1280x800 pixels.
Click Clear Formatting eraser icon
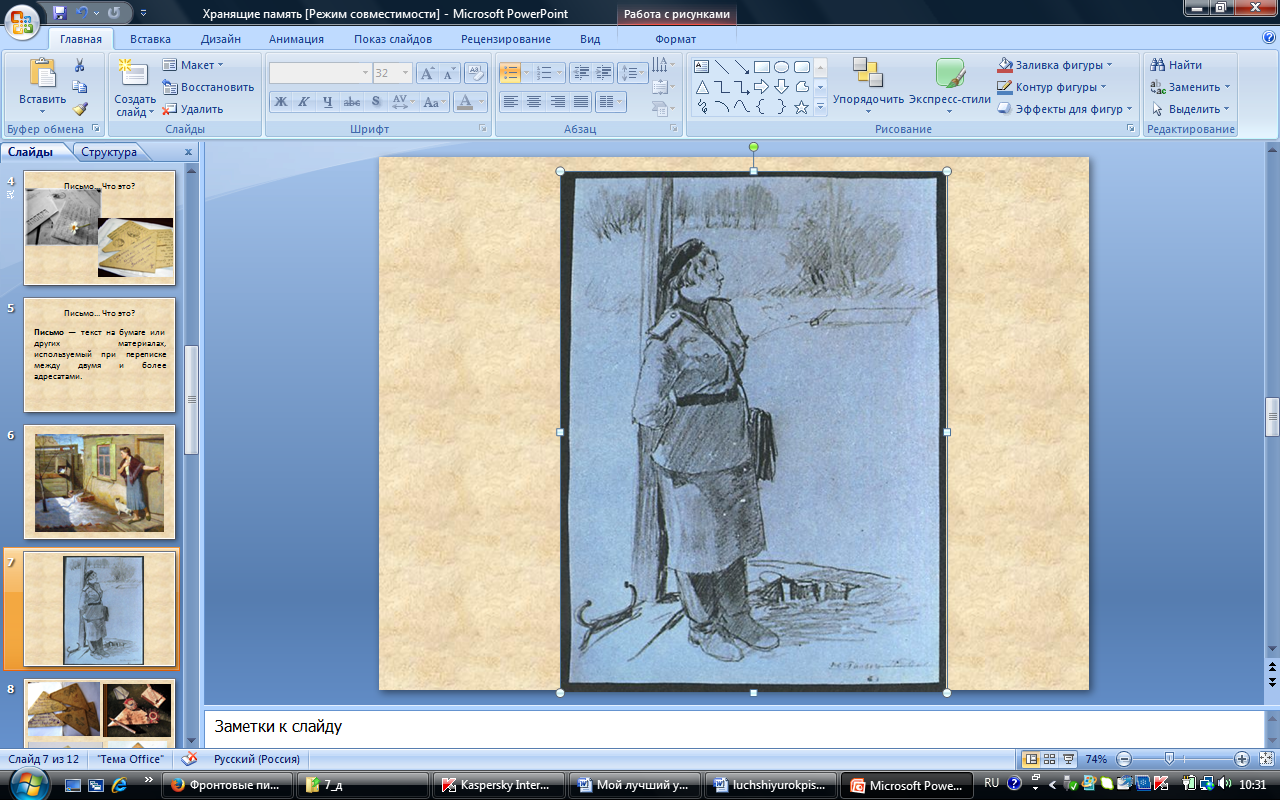pos(478,73)
